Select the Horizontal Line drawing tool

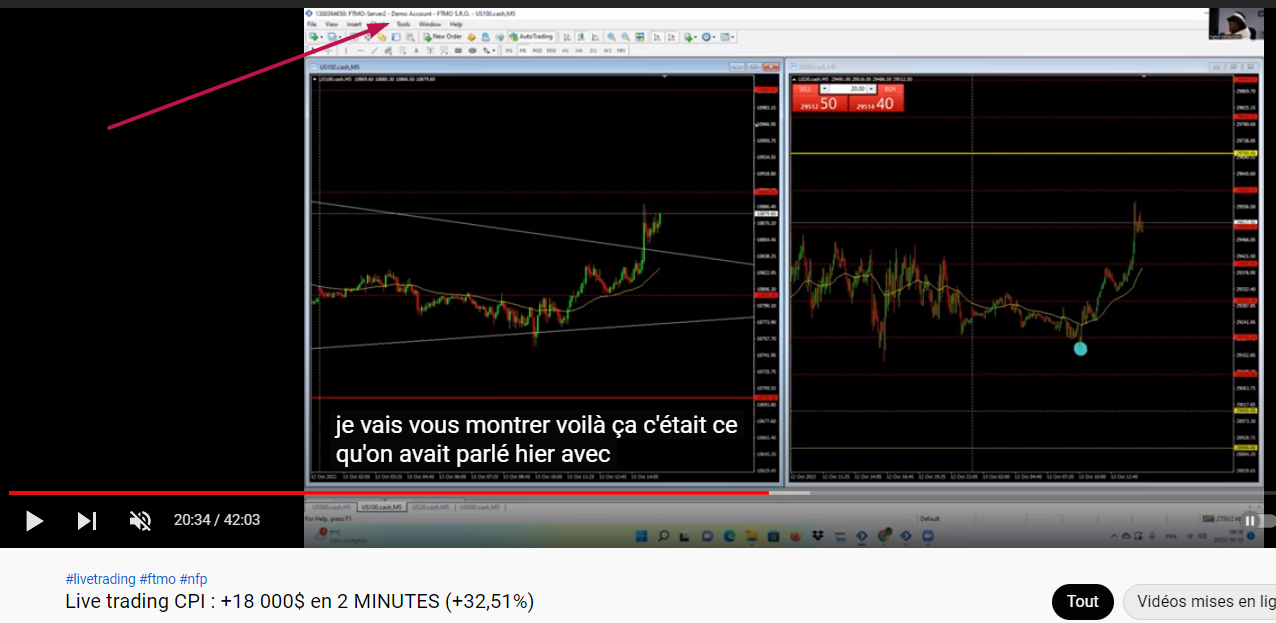(360, 50)
